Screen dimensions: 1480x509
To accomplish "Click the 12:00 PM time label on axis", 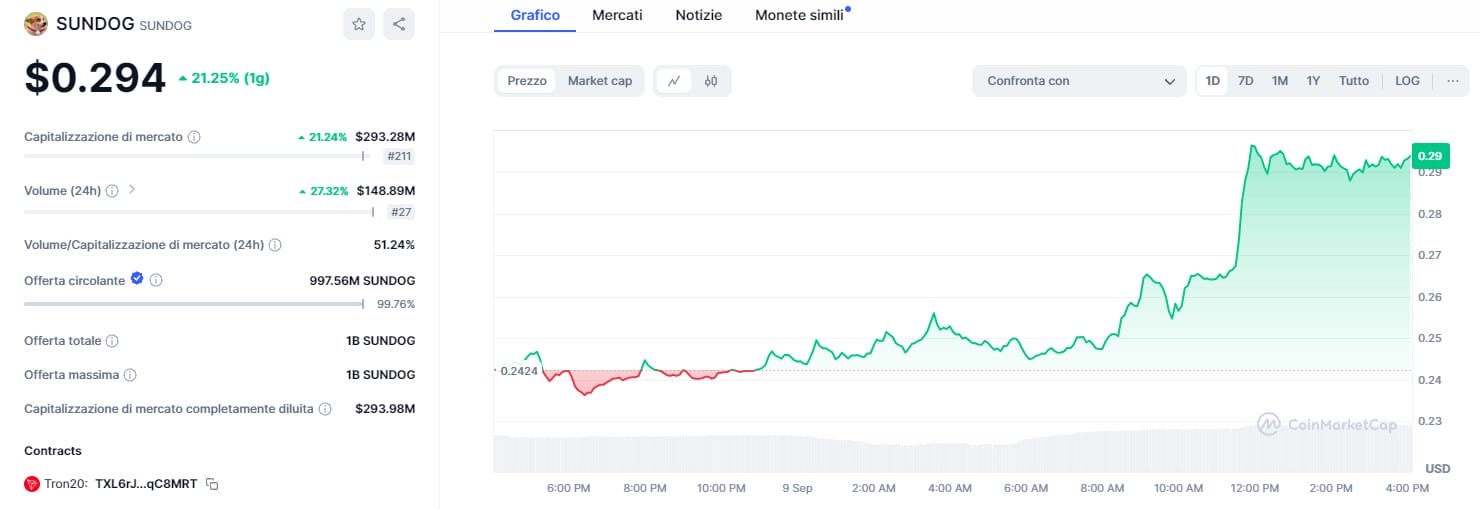I will tap(1255, 488).
